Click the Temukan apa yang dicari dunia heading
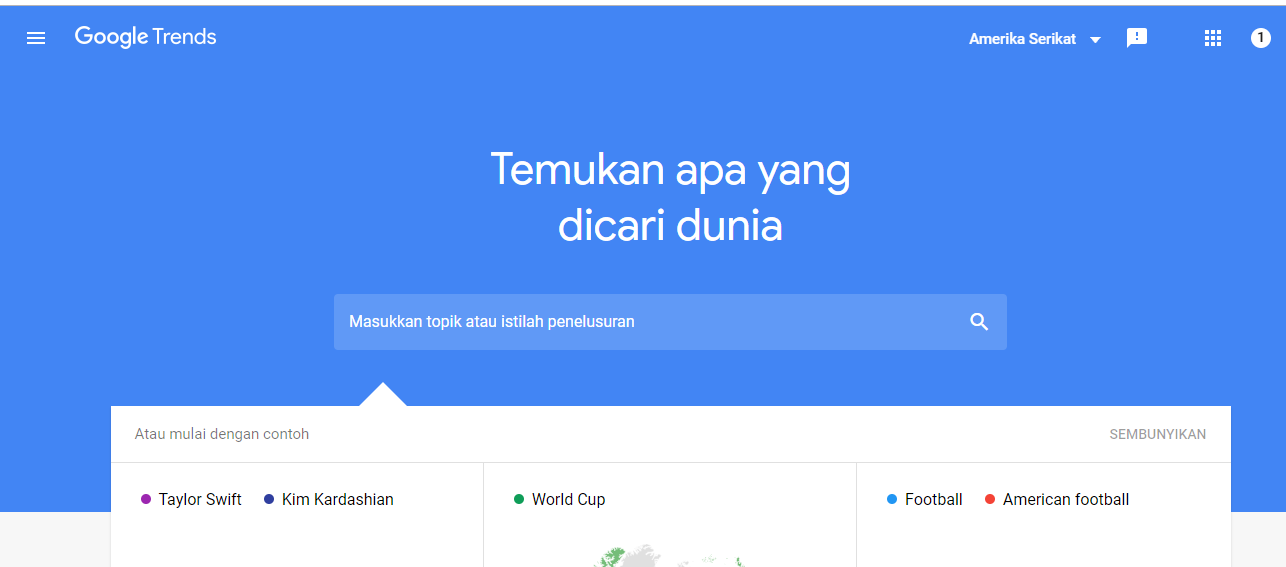Image resolution: width=1286 pixels, height=567 pixels. 670,197
